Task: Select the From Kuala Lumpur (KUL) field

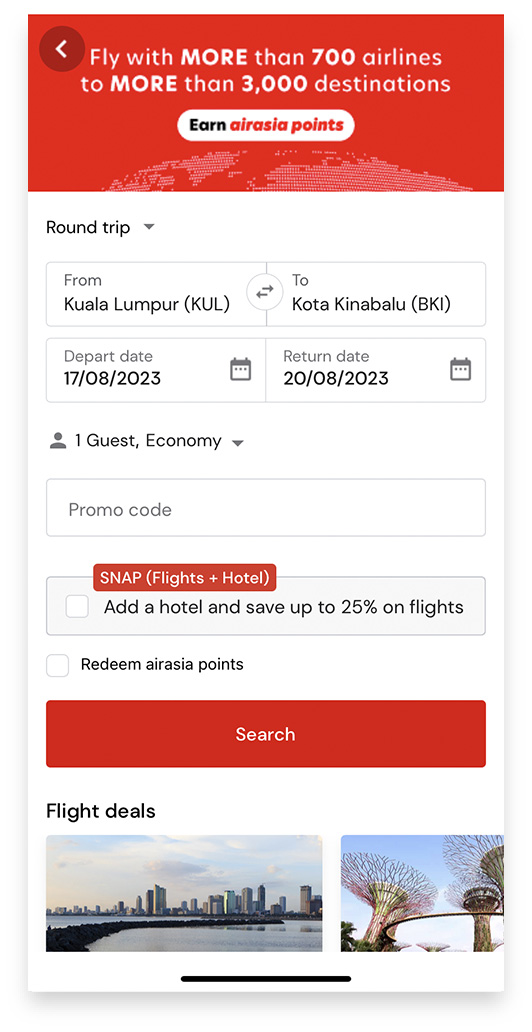Action: (156, 294)
